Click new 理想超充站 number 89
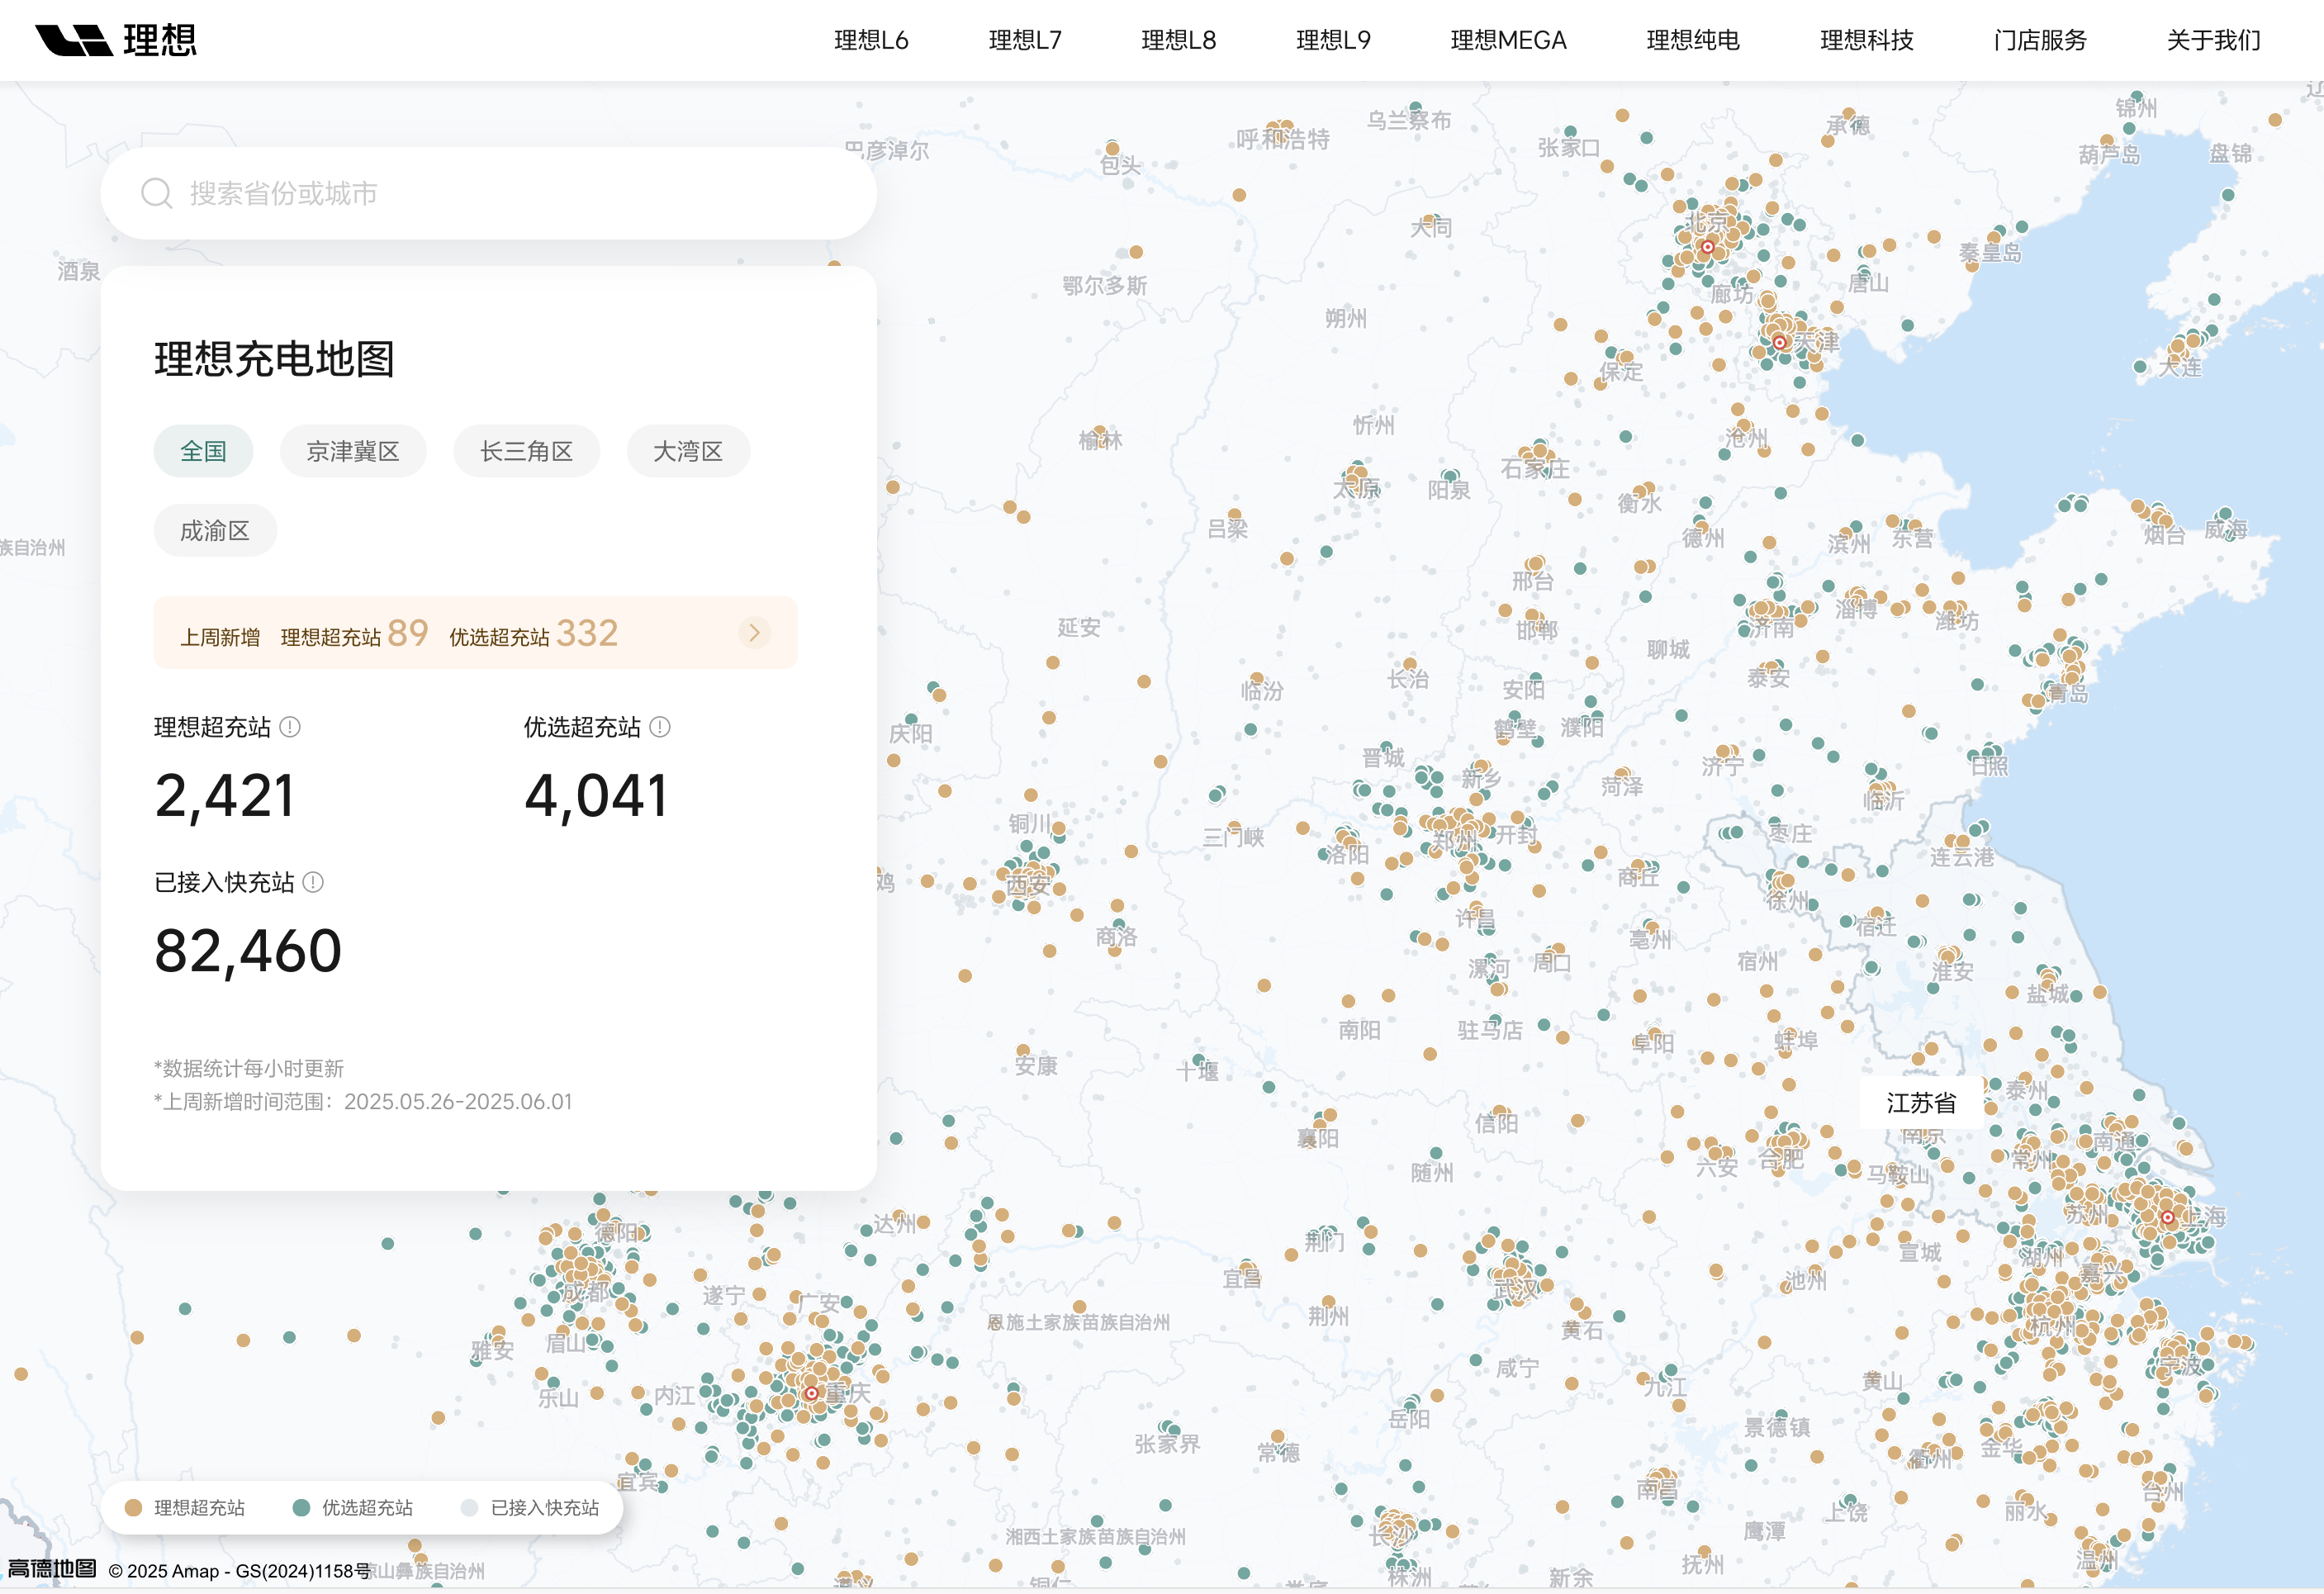The height and width of the screenshot is (1594, 2324). point(408,633)
